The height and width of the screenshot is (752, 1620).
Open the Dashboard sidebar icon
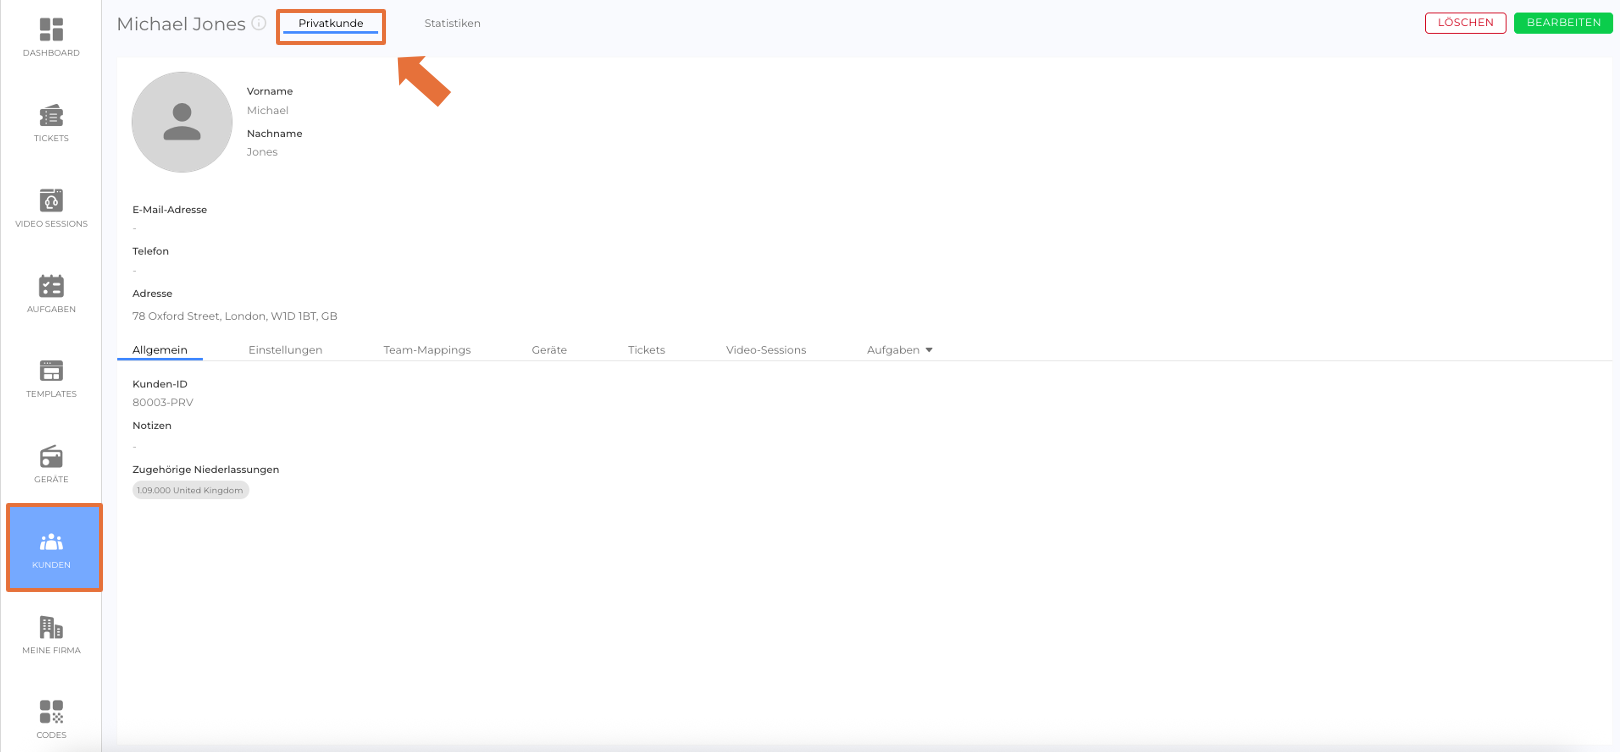[51, 37]
